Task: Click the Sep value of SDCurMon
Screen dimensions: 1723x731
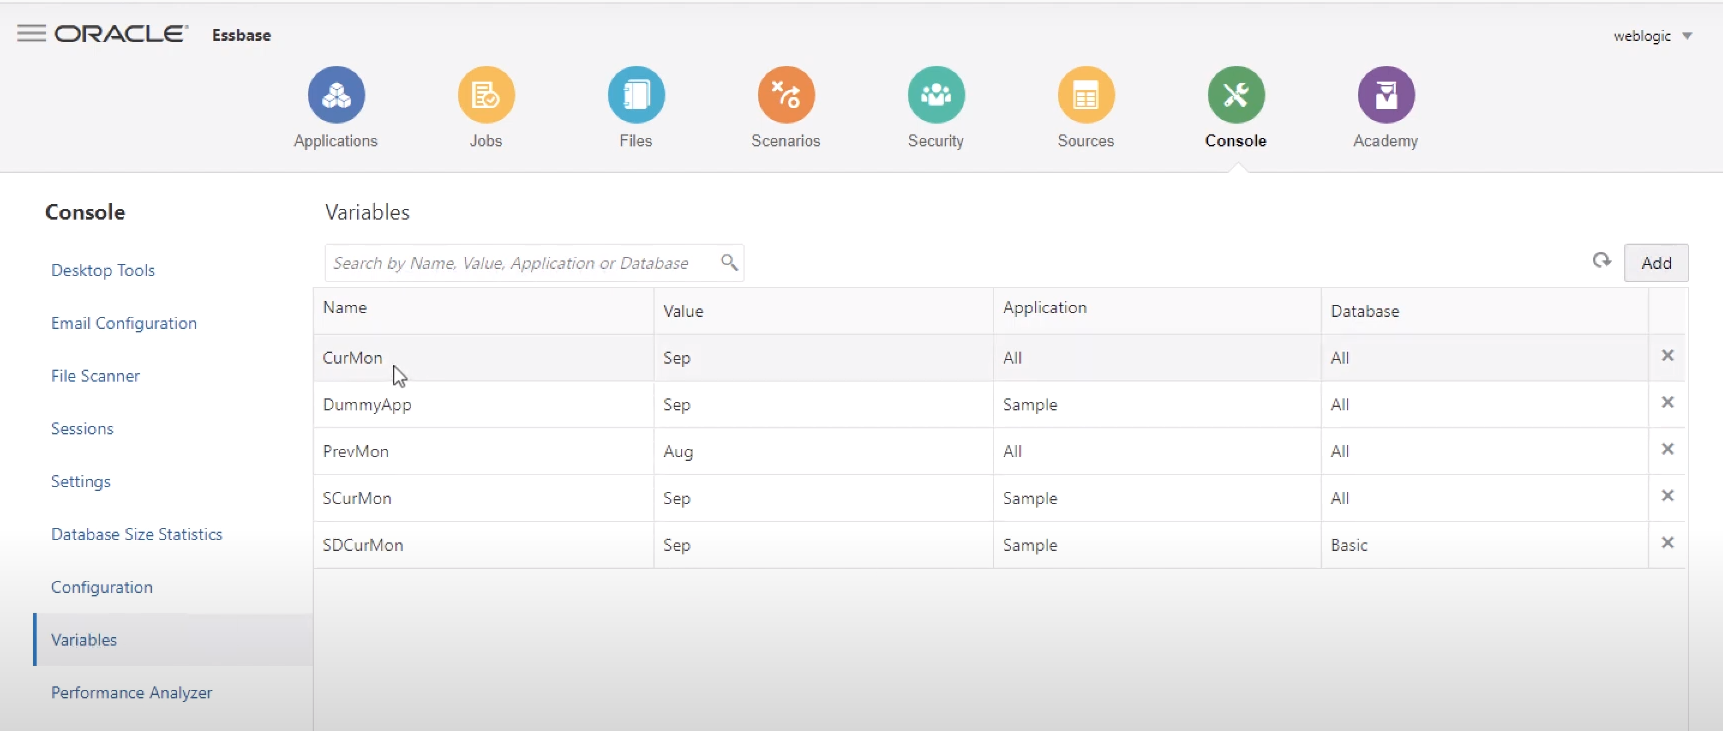Action: tap(677, 545)
